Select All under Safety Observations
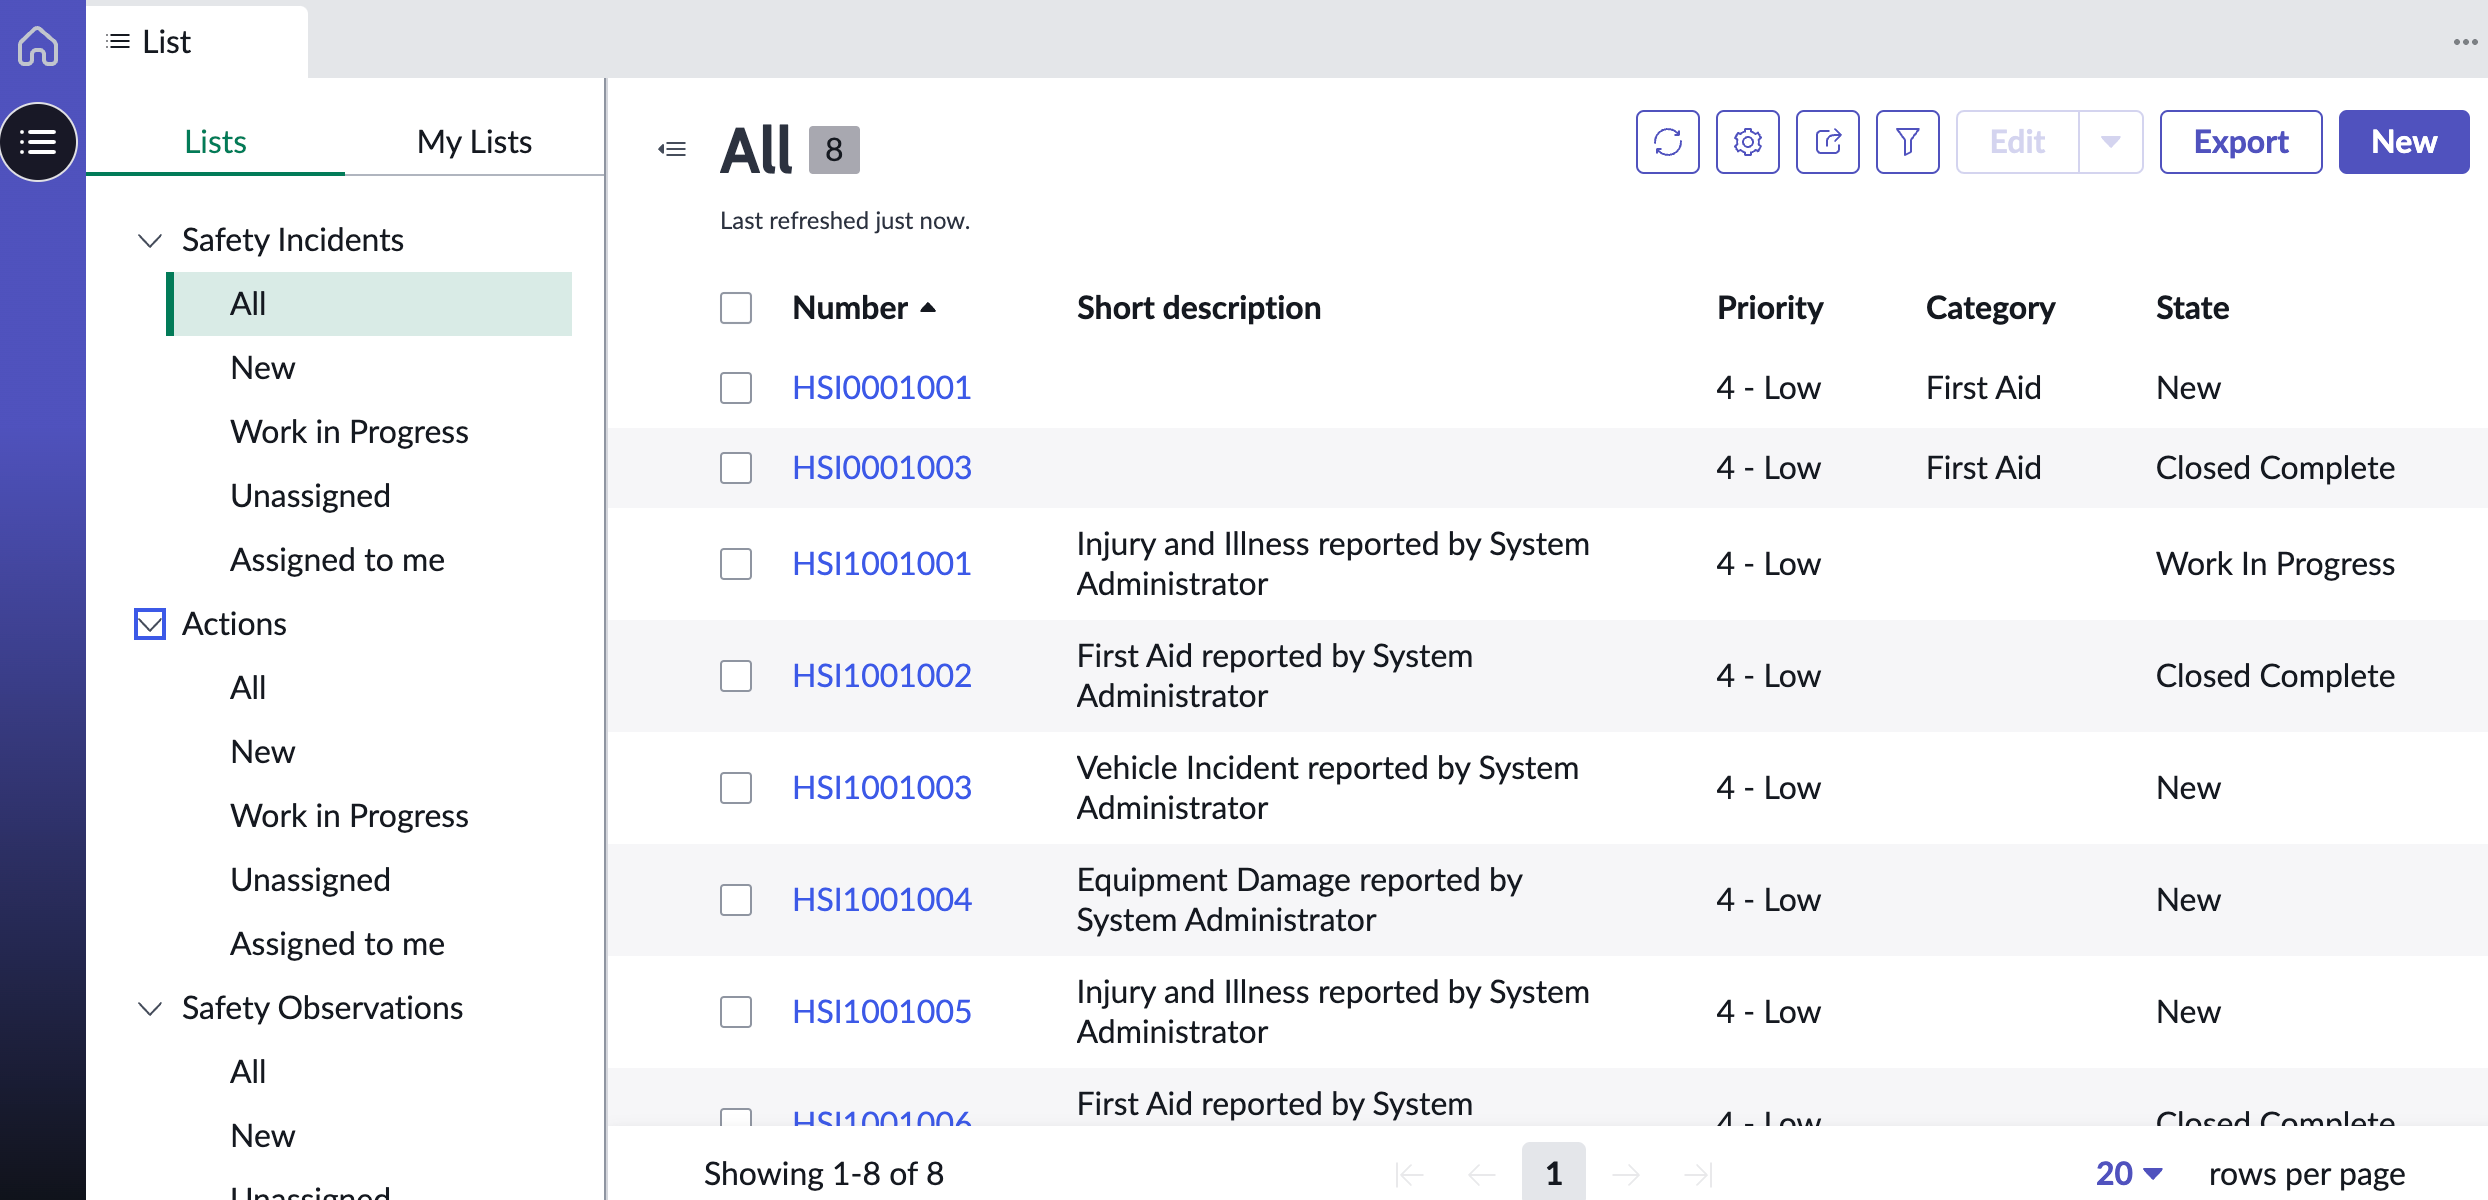Viewport: 2488px width, 1200px height. (x=248, y=1072)
